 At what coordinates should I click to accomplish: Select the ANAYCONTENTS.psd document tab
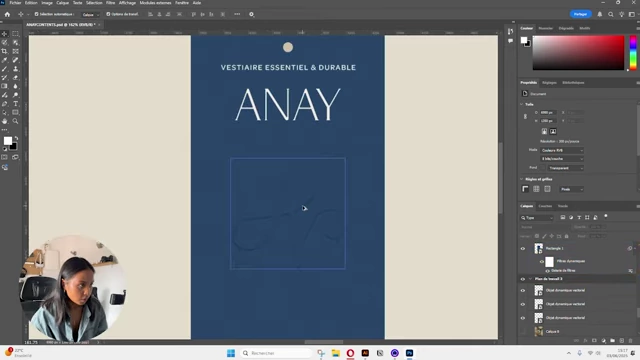[61, 25]
